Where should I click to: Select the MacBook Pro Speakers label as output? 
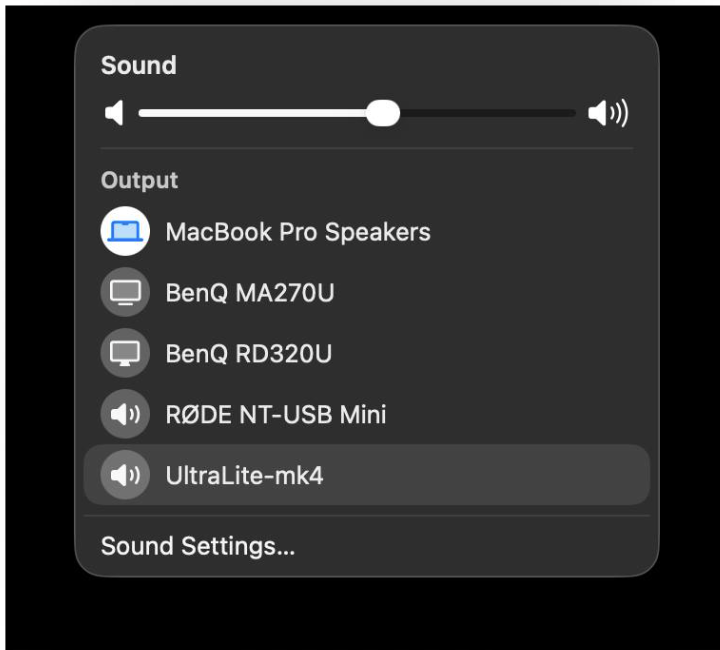(298, 232)
